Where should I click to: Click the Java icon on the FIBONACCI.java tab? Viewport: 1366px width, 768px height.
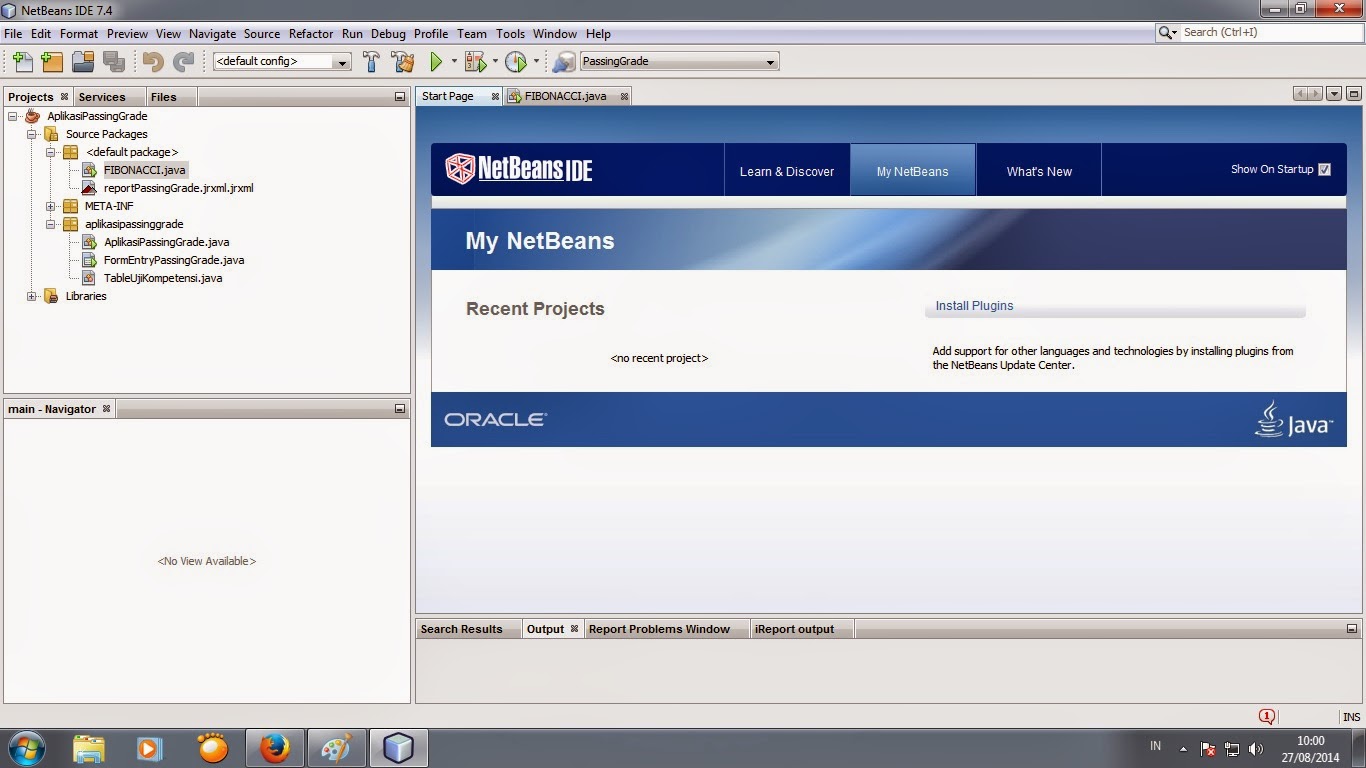point(515,96)
